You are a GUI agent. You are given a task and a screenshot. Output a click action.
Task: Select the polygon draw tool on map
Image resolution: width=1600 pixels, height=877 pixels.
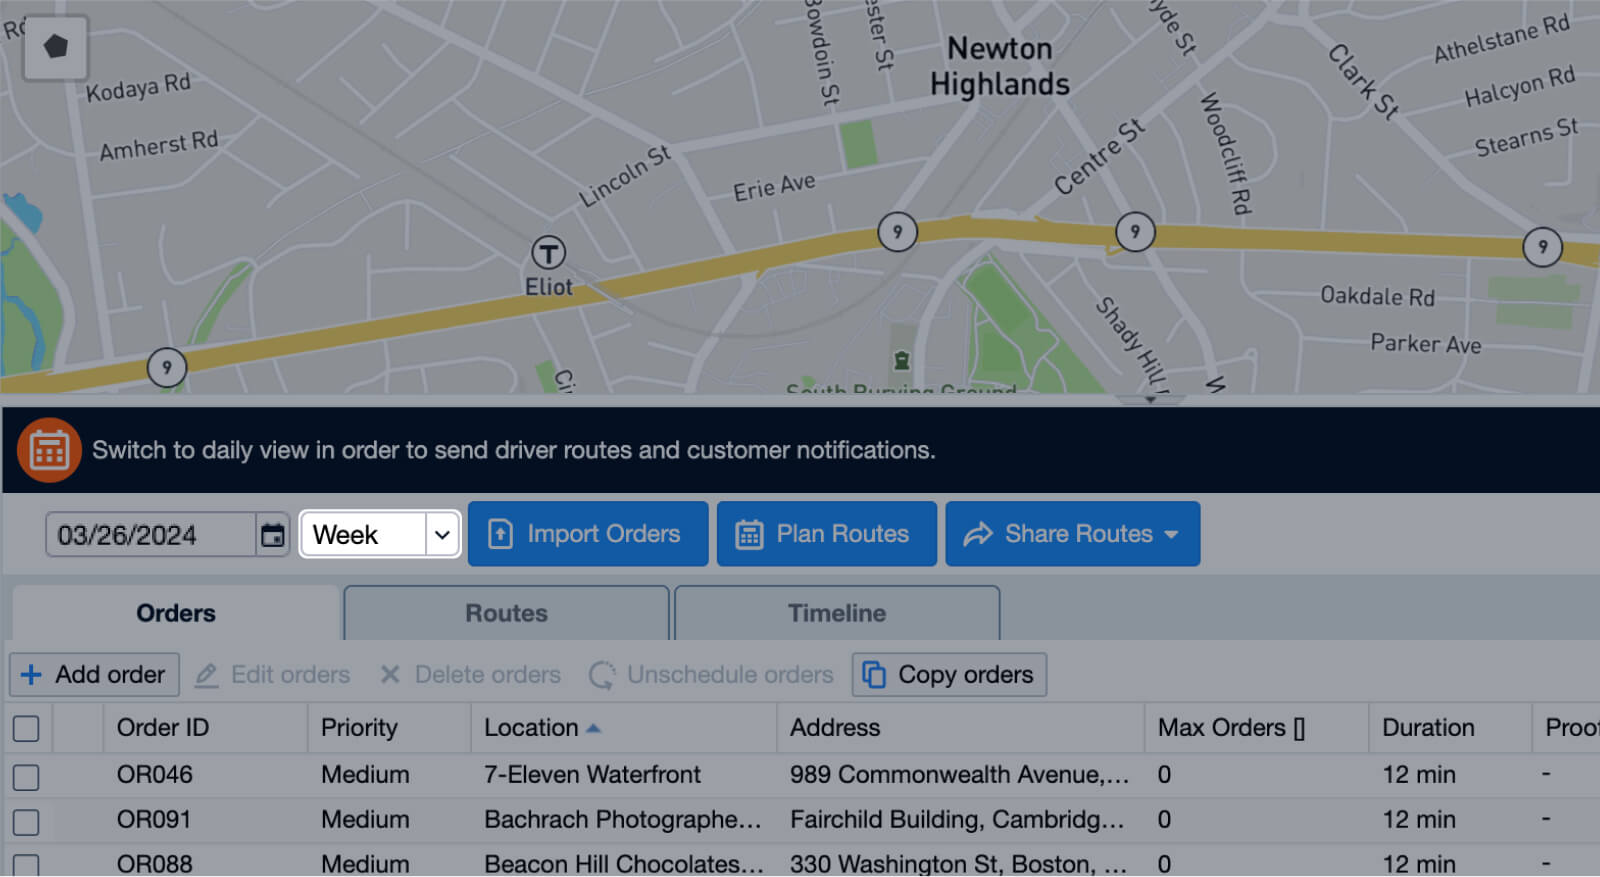56,47
